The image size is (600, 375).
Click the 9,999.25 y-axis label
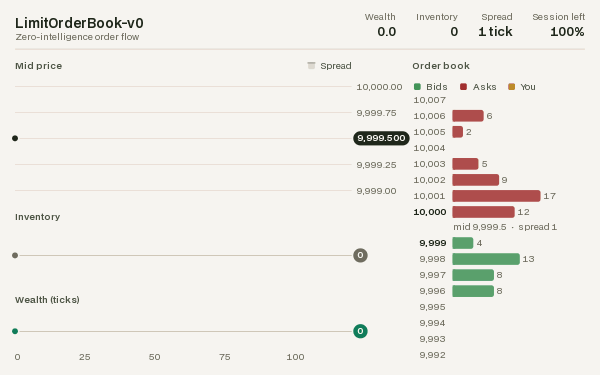point(376,165)
